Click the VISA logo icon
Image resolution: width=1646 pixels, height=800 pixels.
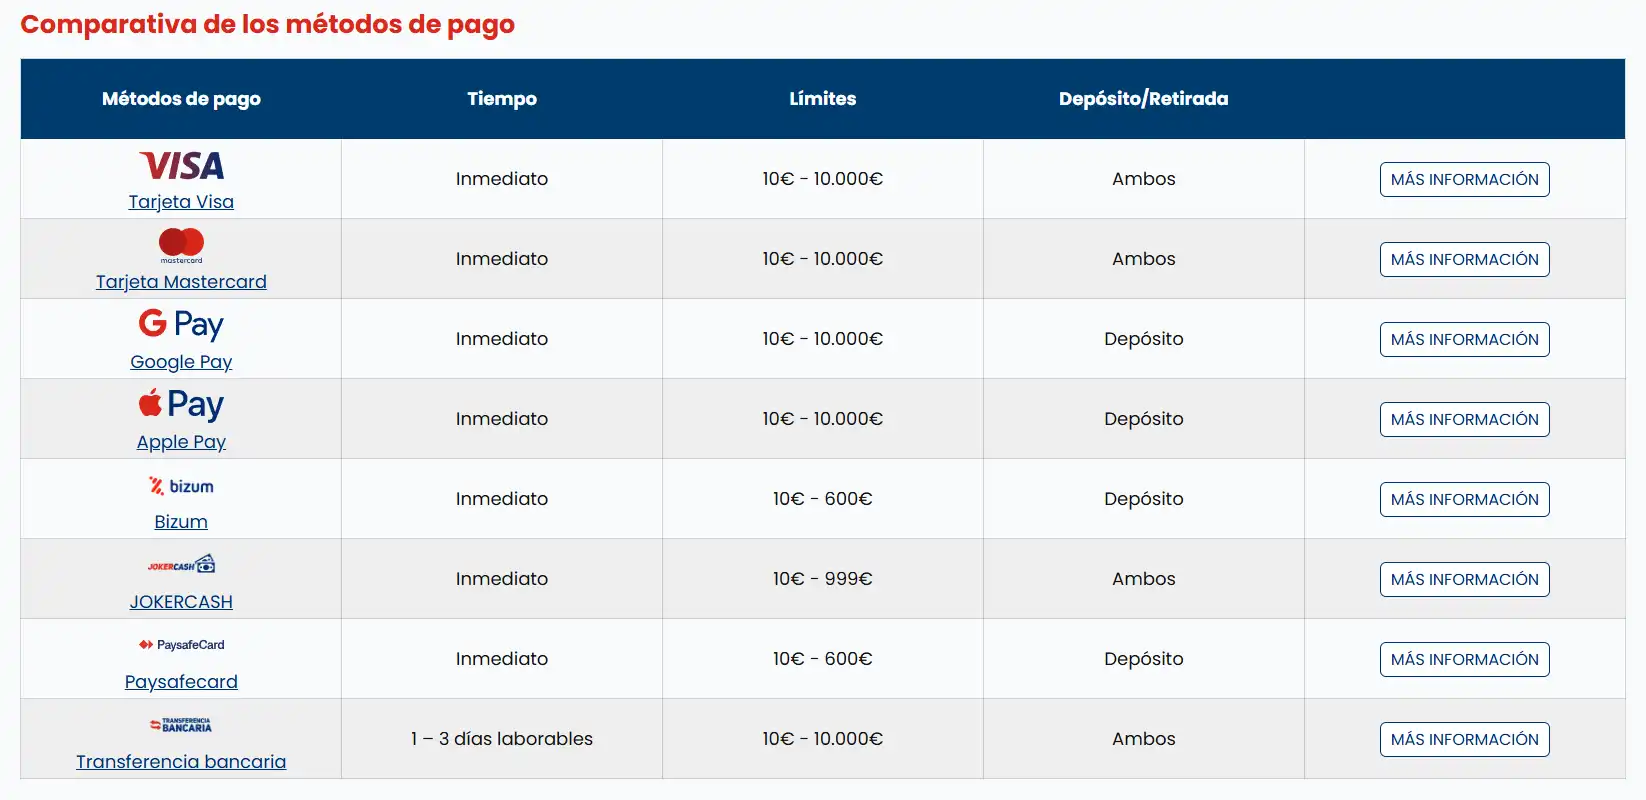(x=181, y=165)
